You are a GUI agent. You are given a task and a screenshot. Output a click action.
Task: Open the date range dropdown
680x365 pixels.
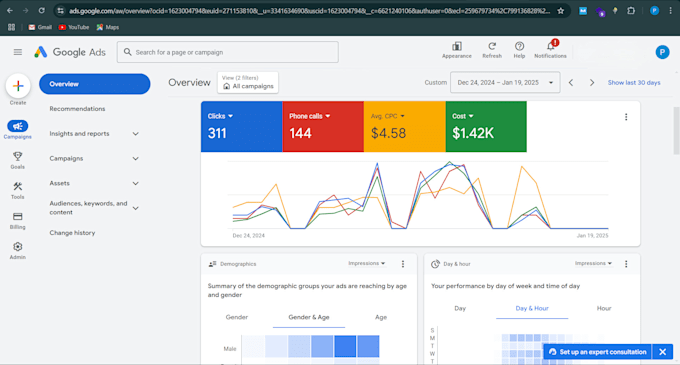(x=505, y=82)
